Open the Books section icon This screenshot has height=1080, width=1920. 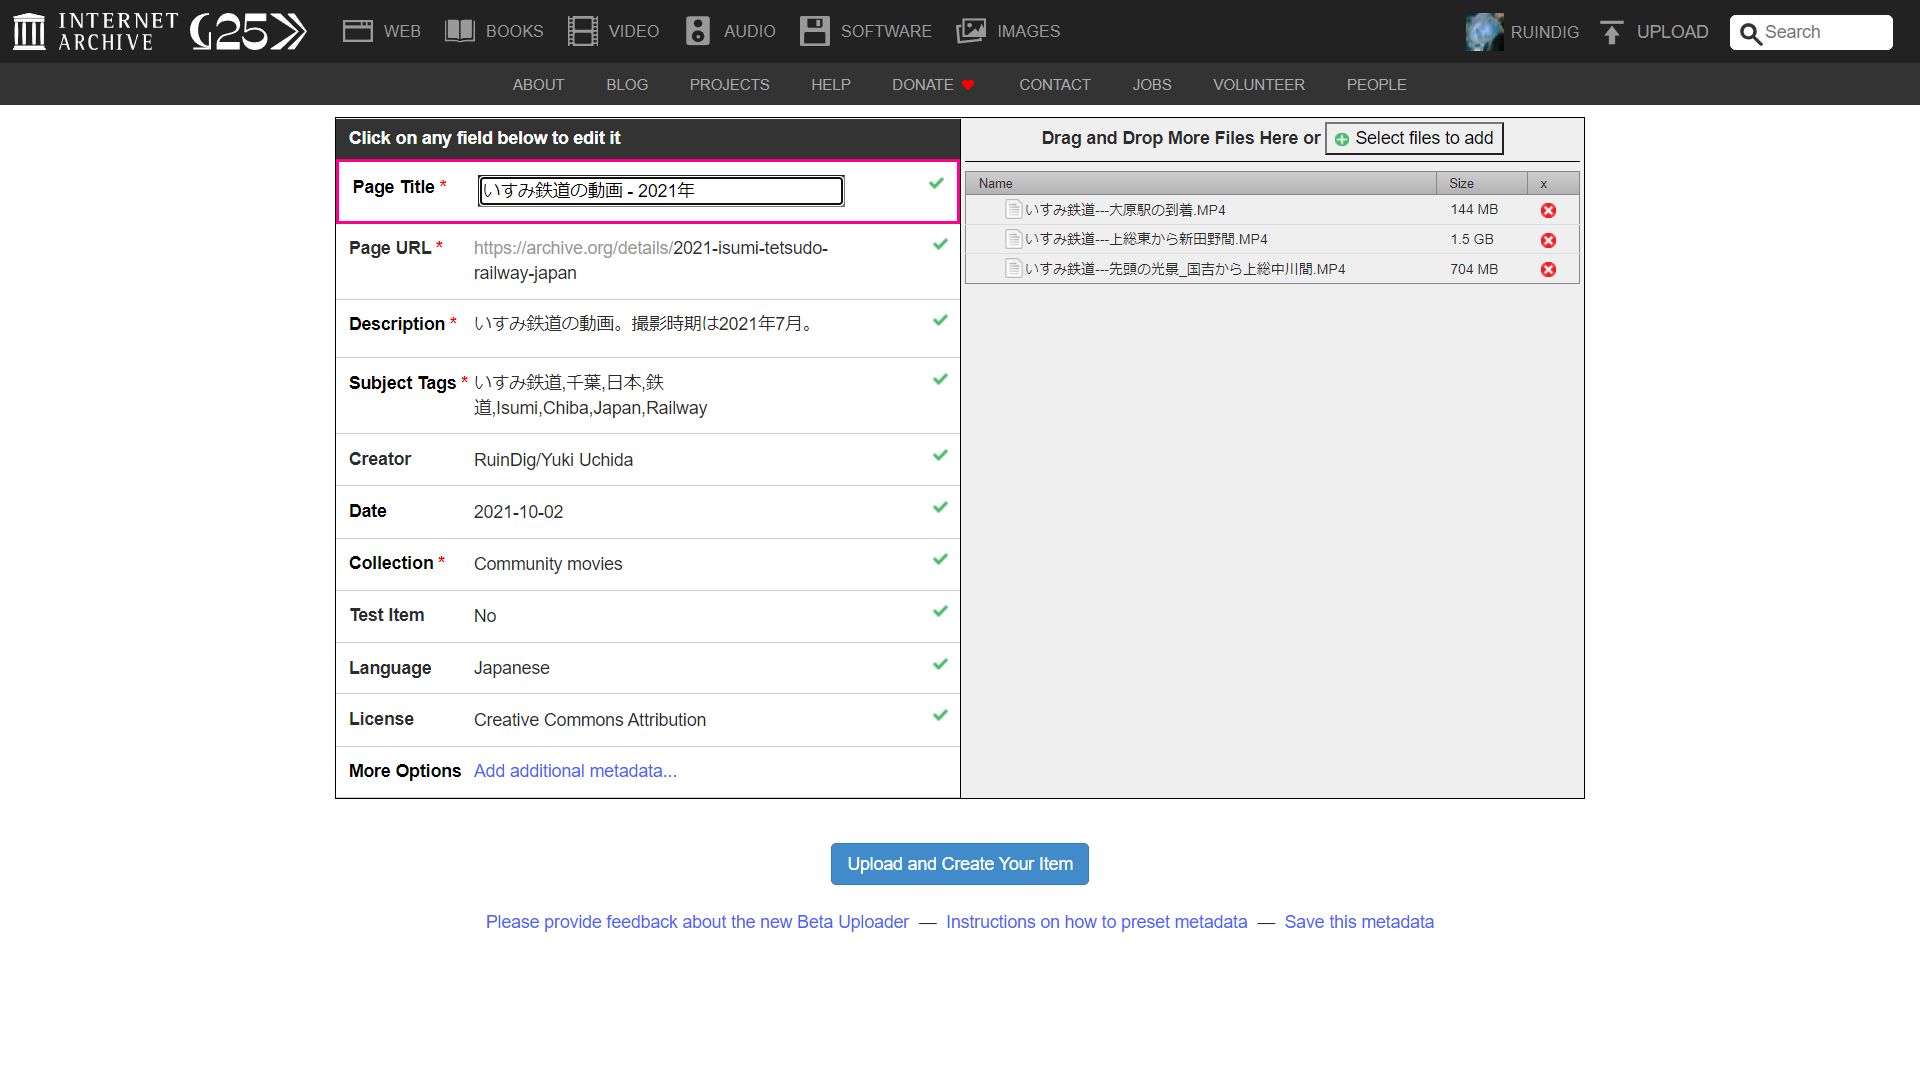click(x=460, y=31)
